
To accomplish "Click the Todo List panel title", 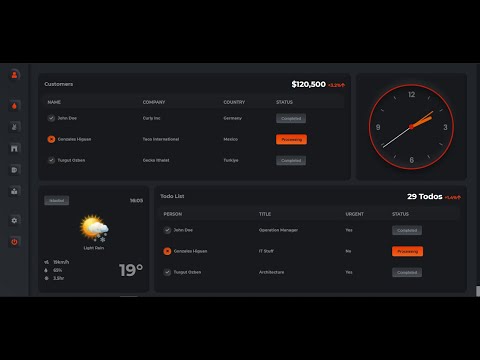I will tap(172, 196).
